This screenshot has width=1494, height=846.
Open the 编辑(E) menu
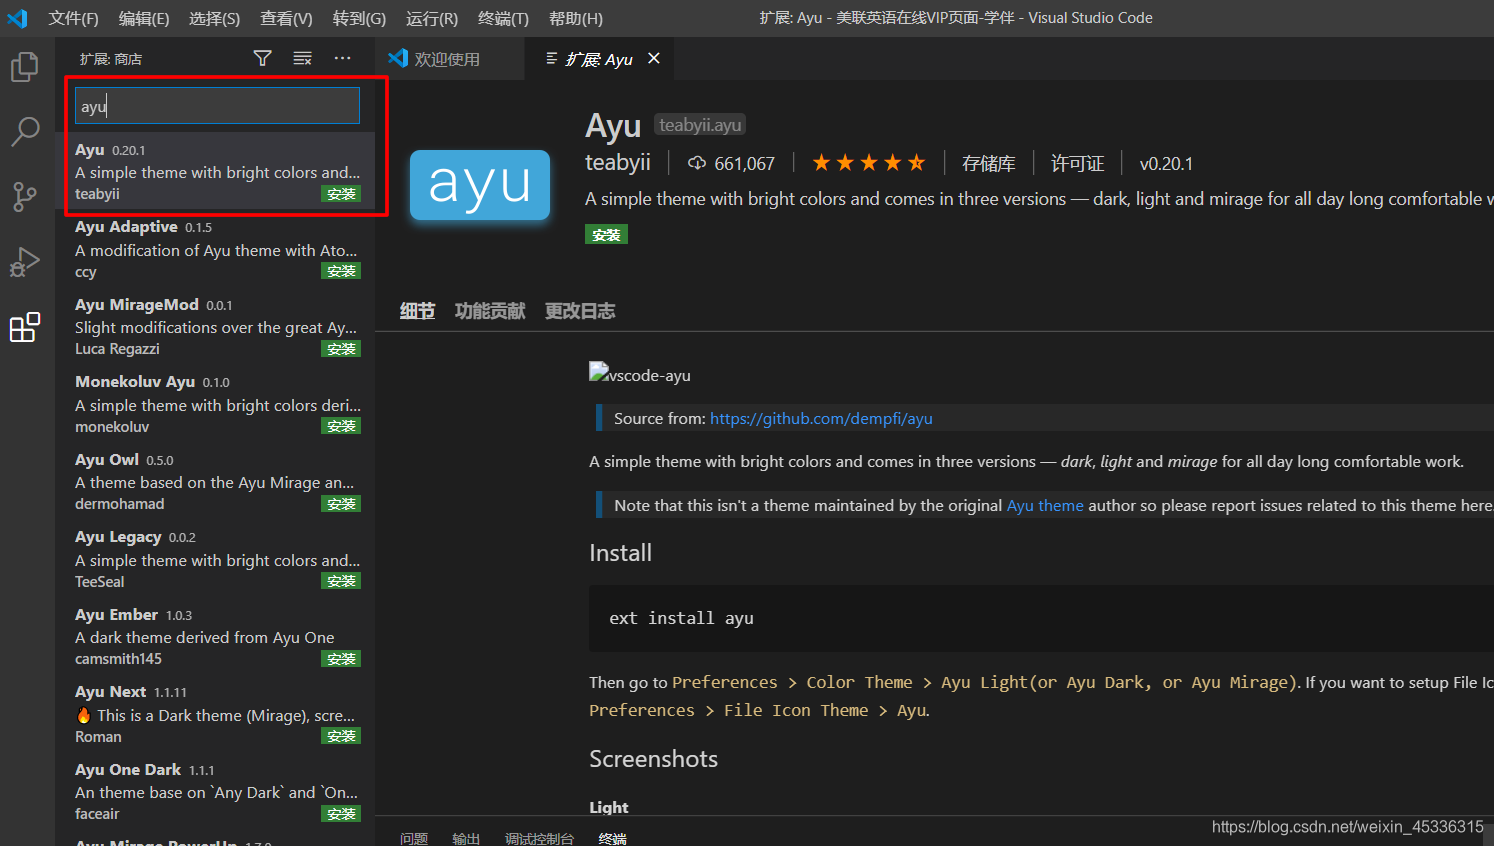(x=143, y=18)
